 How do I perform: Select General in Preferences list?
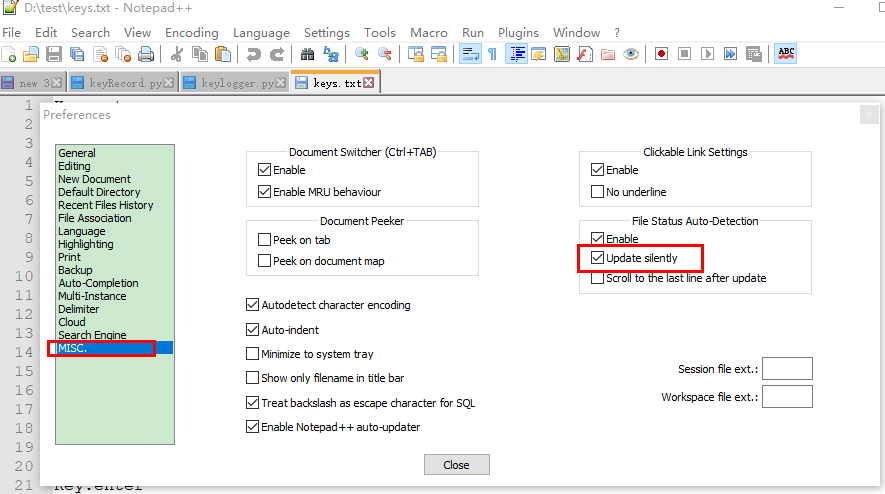77,153
